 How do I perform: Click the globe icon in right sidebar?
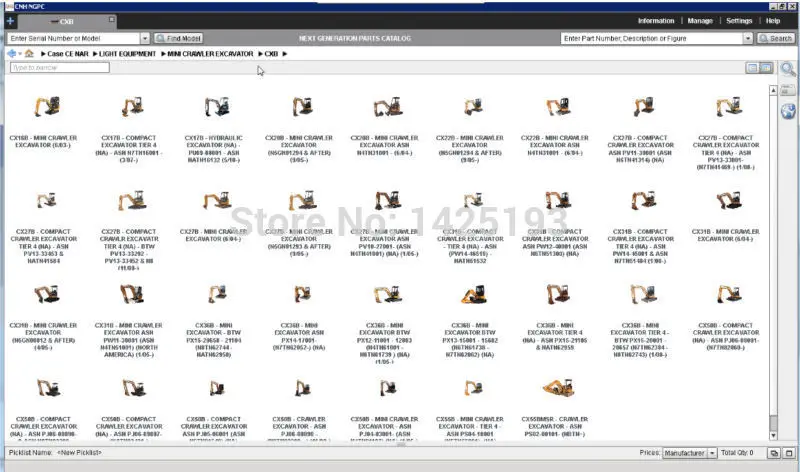point(788,111)
